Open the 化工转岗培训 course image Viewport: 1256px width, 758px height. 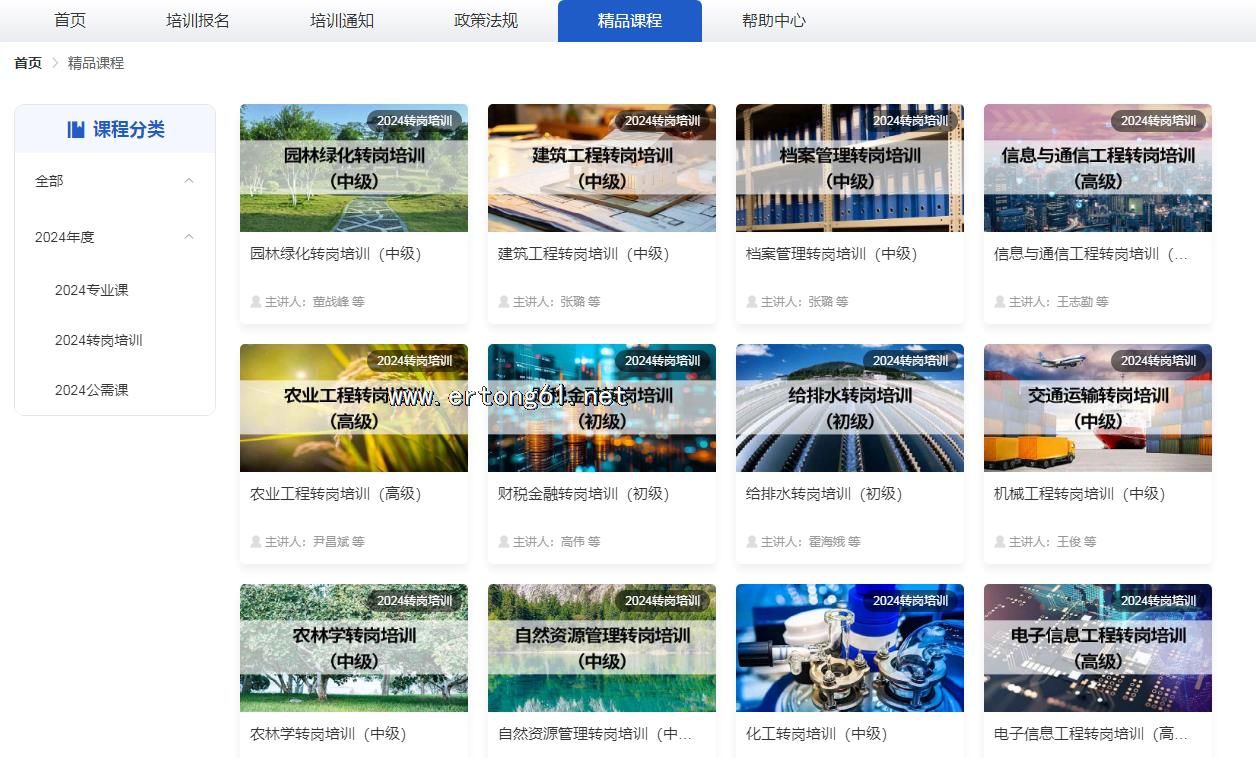coord(850,648)
